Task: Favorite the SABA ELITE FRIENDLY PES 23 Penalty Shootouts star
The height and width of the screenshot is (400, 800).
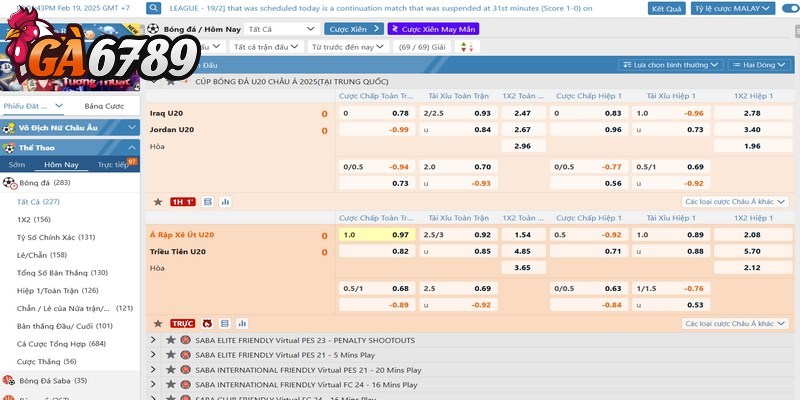Action: (170, 340)
